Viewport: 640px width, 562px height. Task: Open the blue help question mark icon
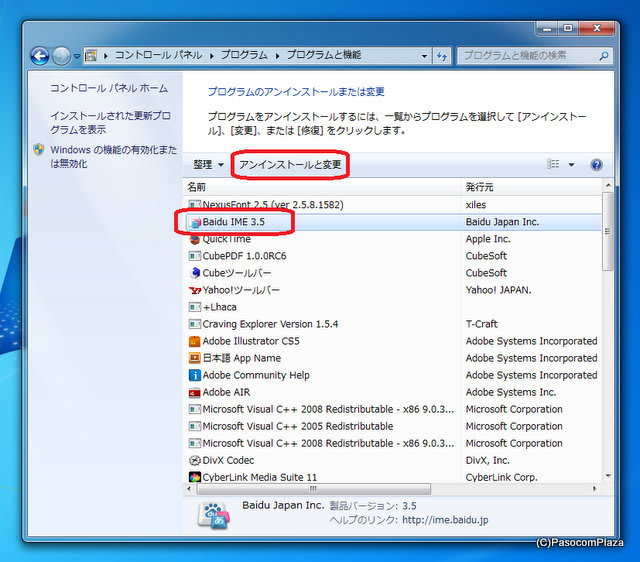tap(596, 165)
